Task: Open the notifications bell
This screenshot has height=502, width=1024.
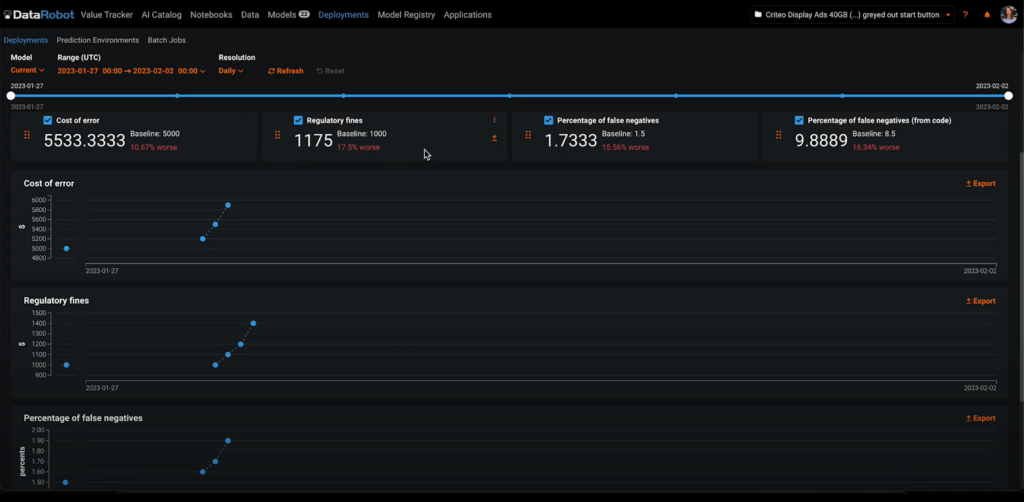Action: coord(987,15)
